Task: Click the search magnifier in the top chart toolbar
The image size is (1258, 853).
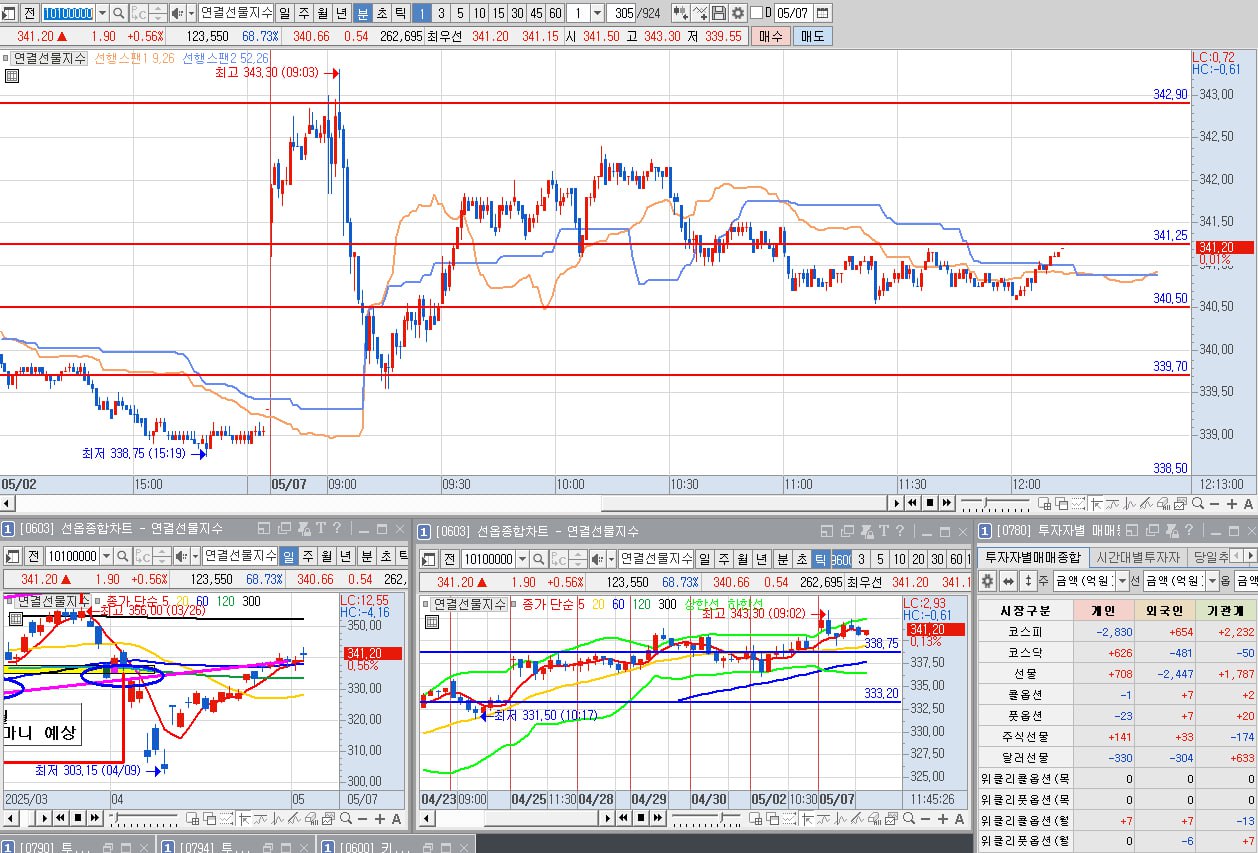Action: 118,13
